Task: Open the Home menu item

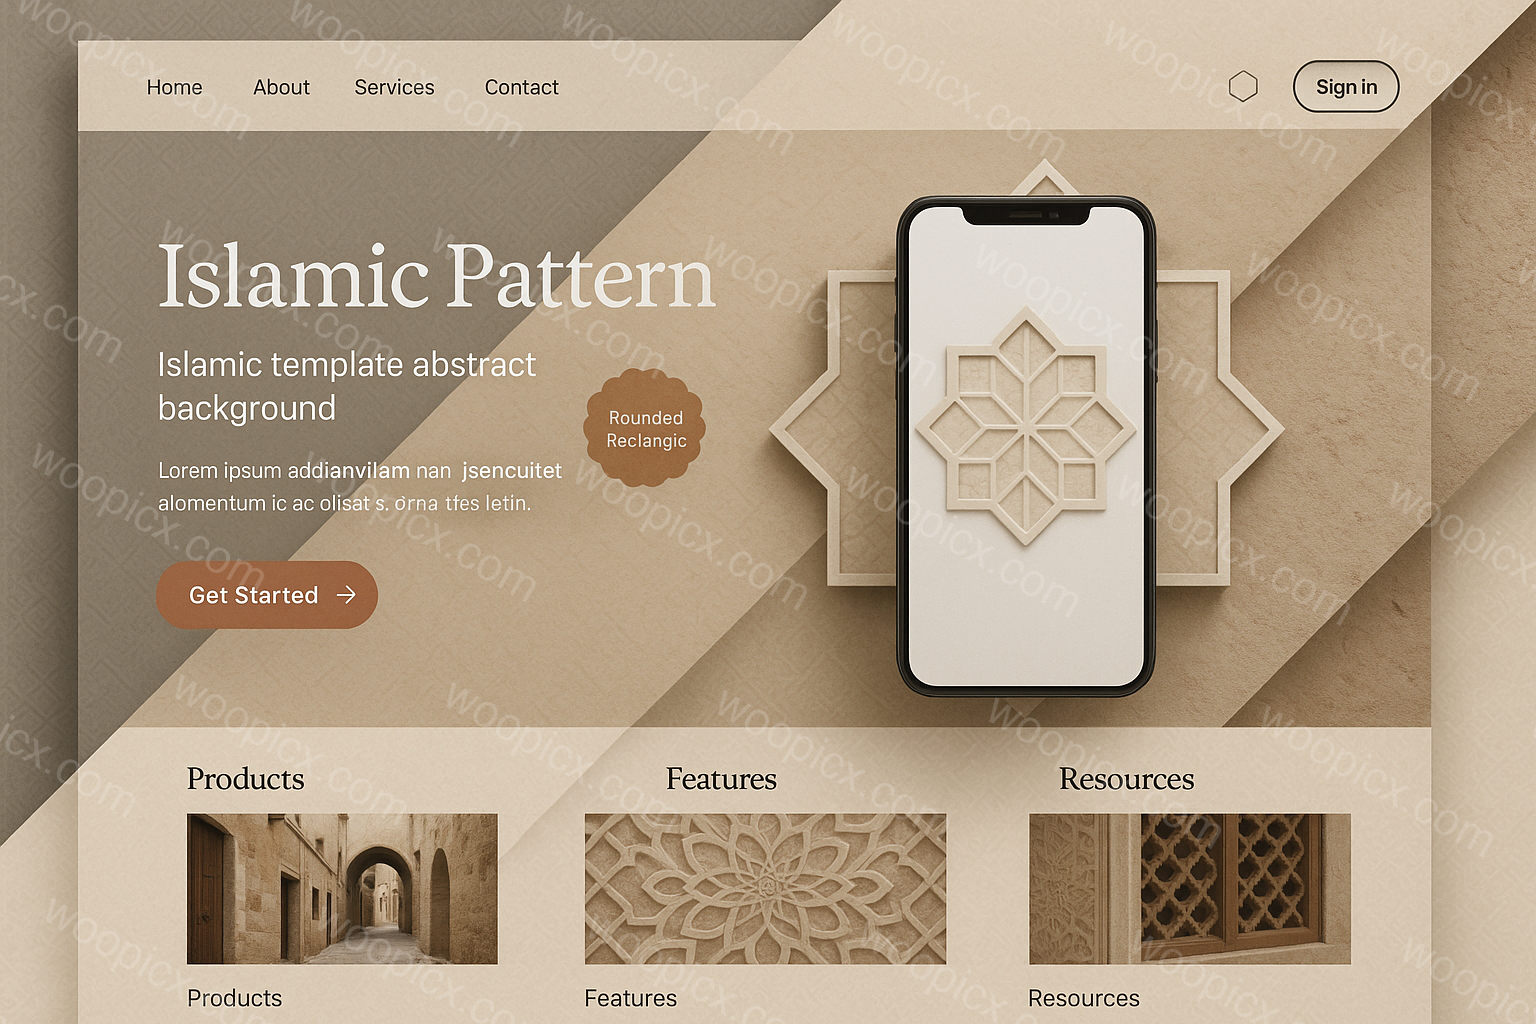Action: tap(174, 87)
